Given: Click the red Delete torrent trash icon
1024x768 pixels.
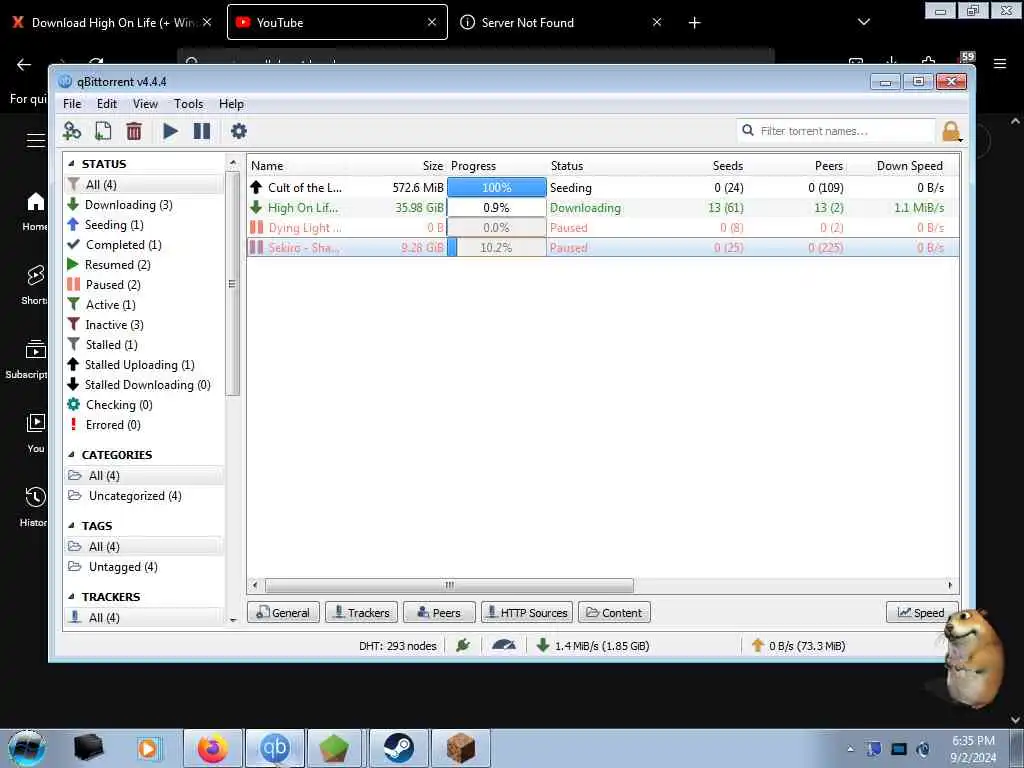Looking at the screenshot, I should (134, 131).
